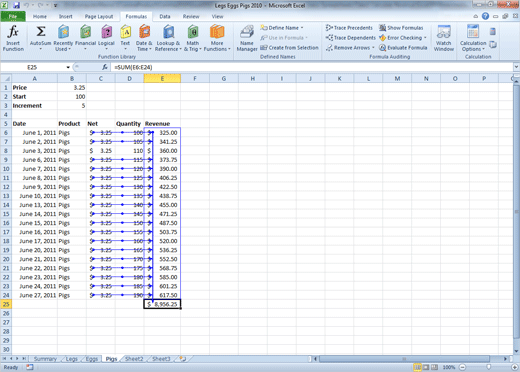Image resolution: width=520 pixels, height=372 pixels.
Task: Switch to Sheet2 tab
Action: (x=134, y=359)
